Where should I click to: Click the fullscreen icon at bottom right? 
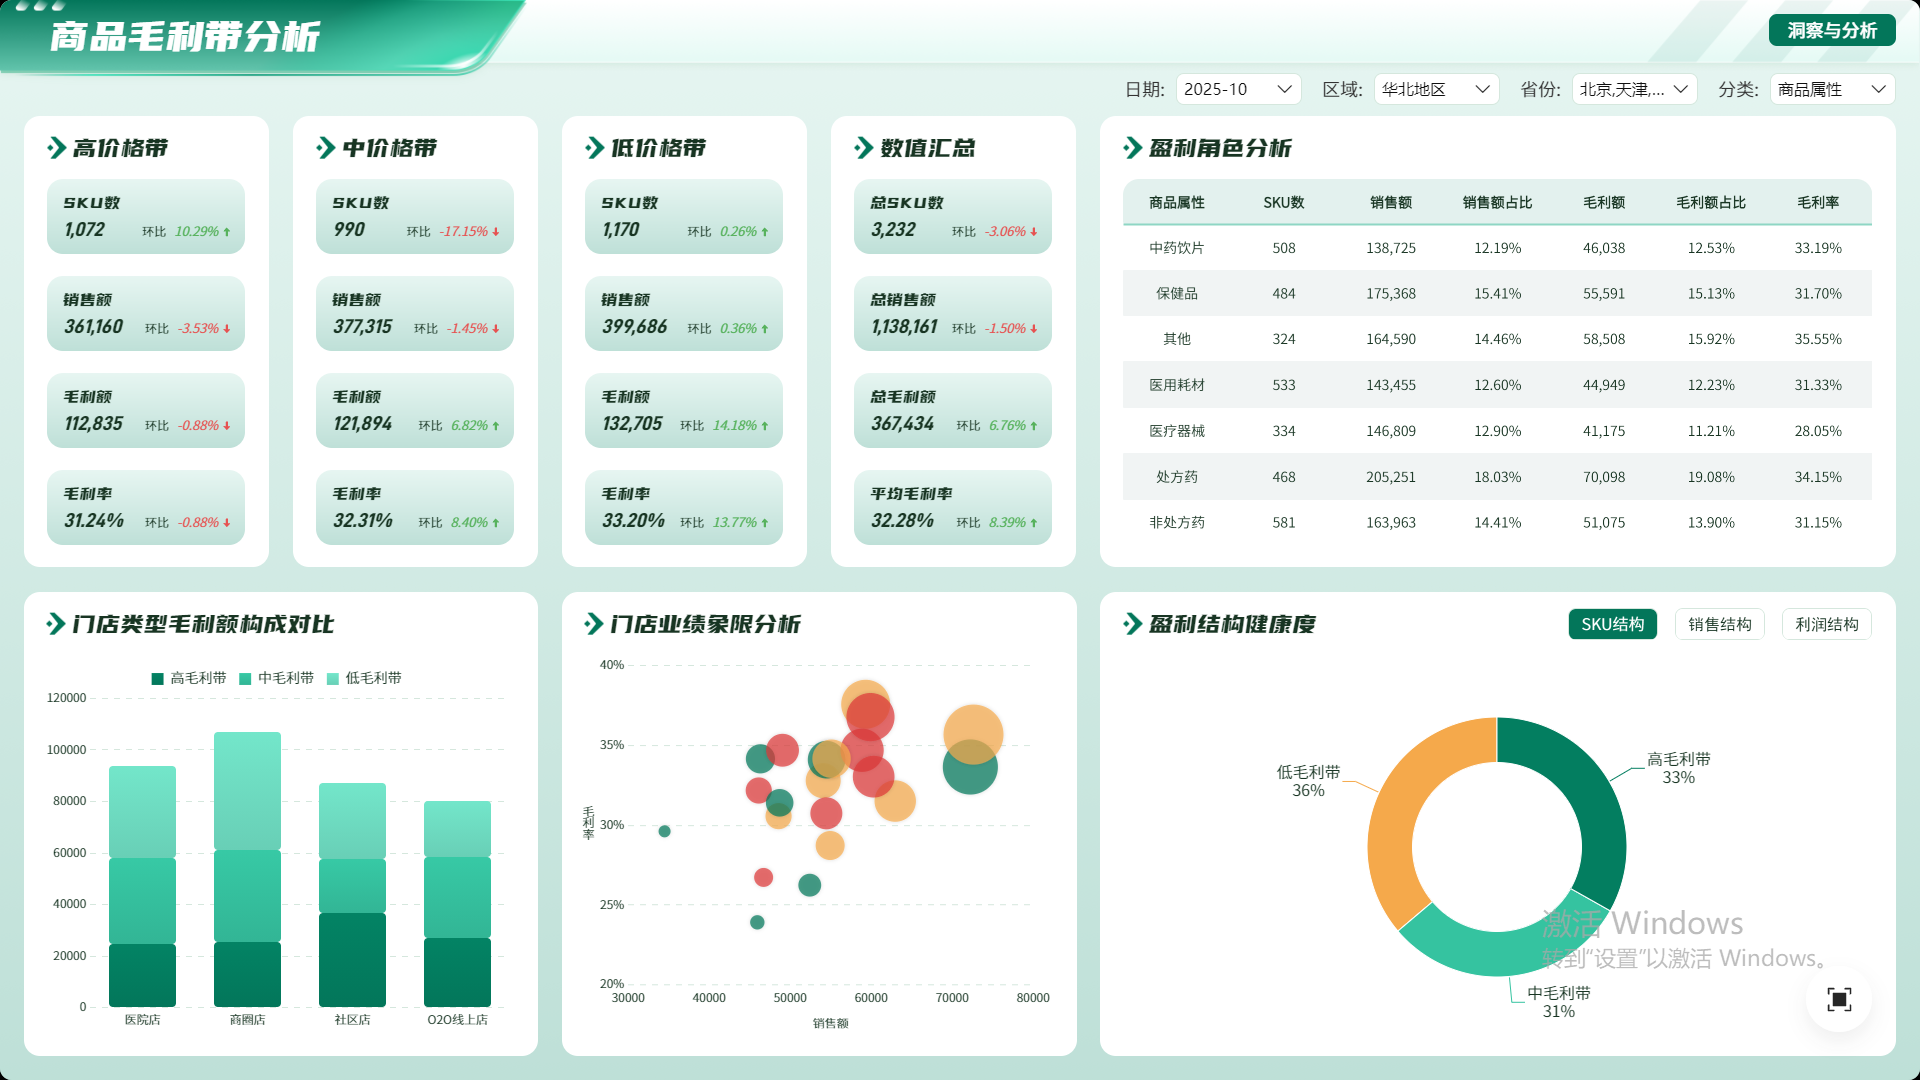(x=1838, y=999)
